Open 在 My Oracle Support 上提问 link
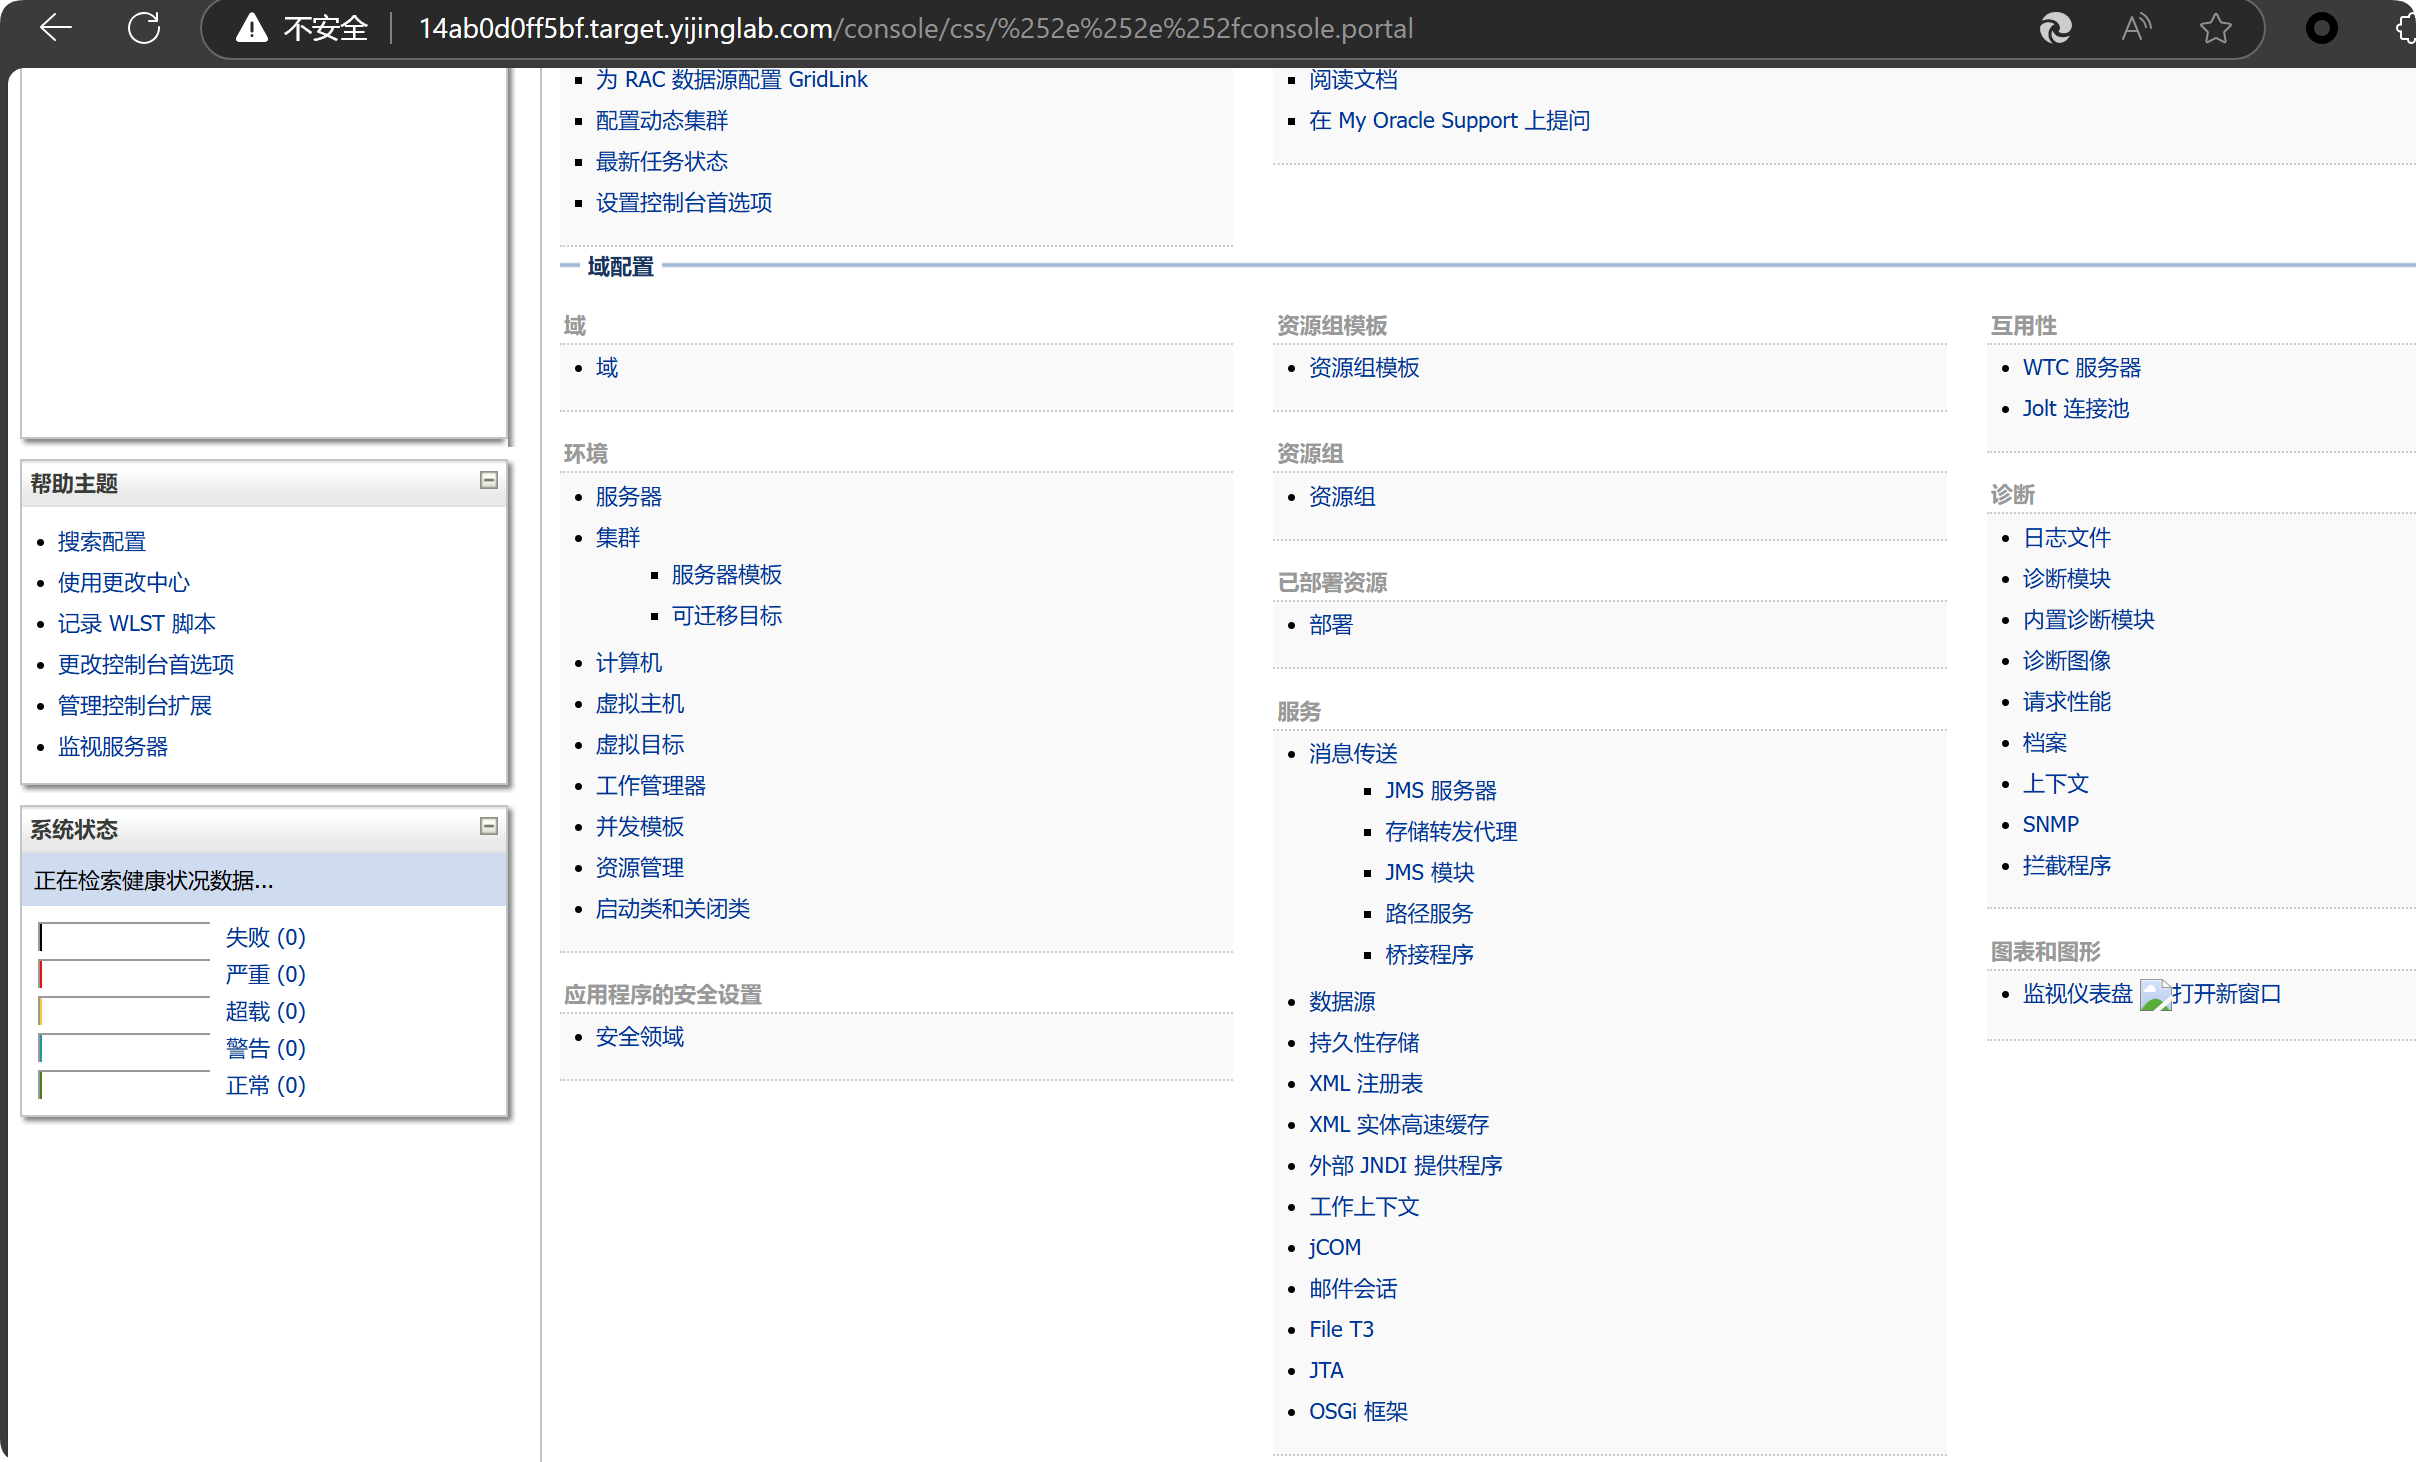Screen dimensions: 2416x1462 click(1450, 120)
